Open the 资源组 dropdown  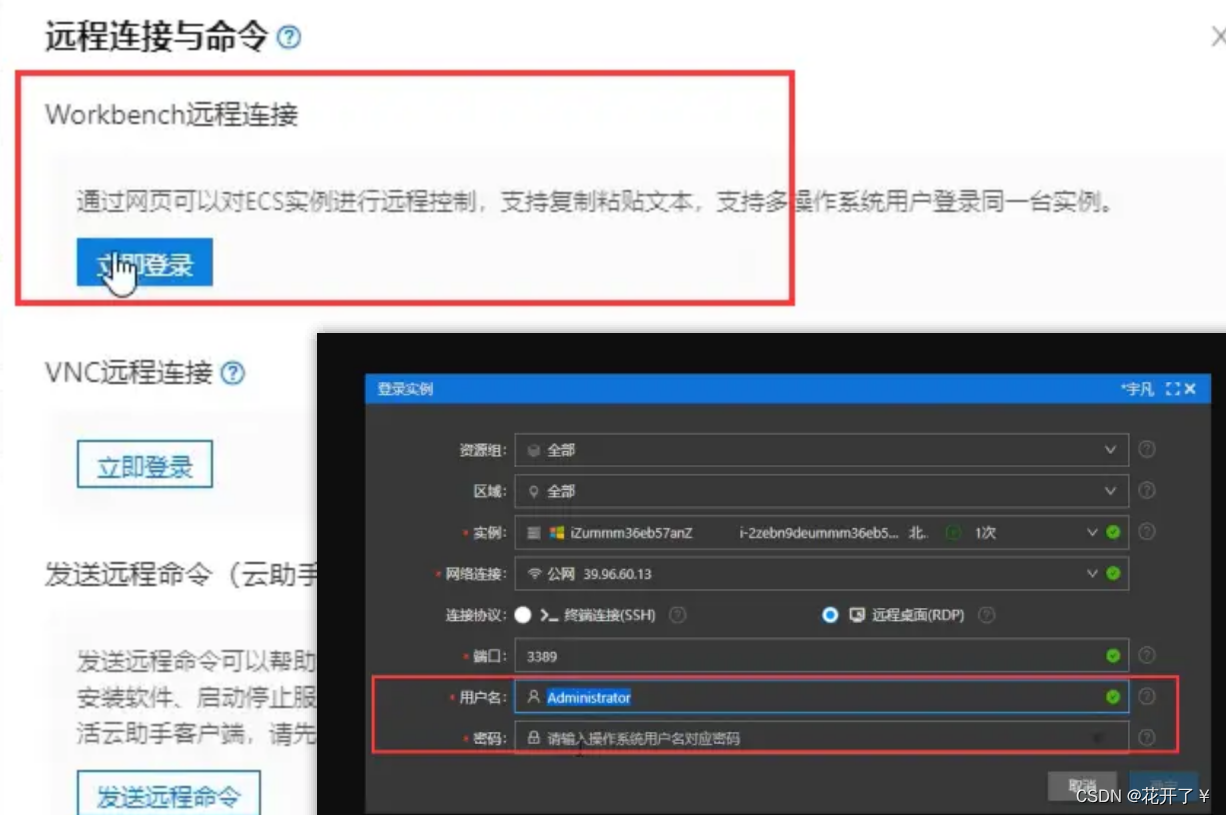pos(1110,450)
